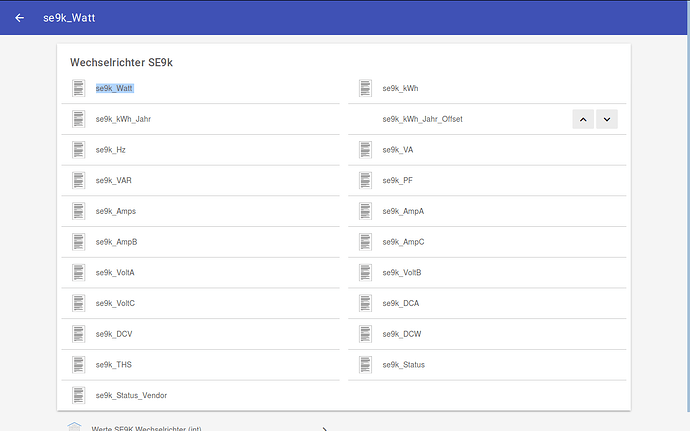Select the se9k_kWh_Jahr item label
Screen dimensions: 690x431
click(x=123, y=119)
